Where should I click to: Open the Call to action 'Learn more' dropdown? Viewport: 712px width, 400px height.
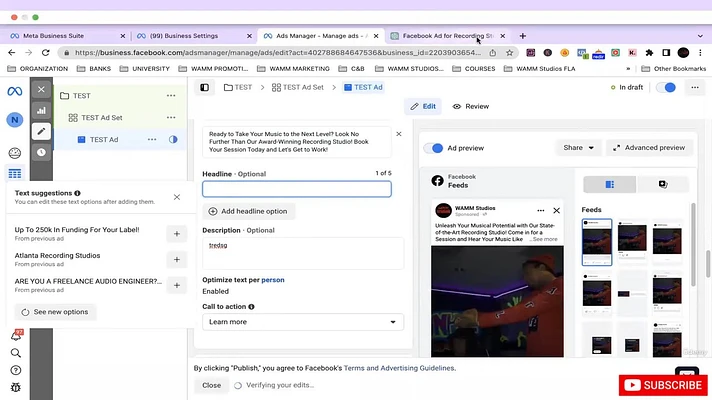point(303,322)
